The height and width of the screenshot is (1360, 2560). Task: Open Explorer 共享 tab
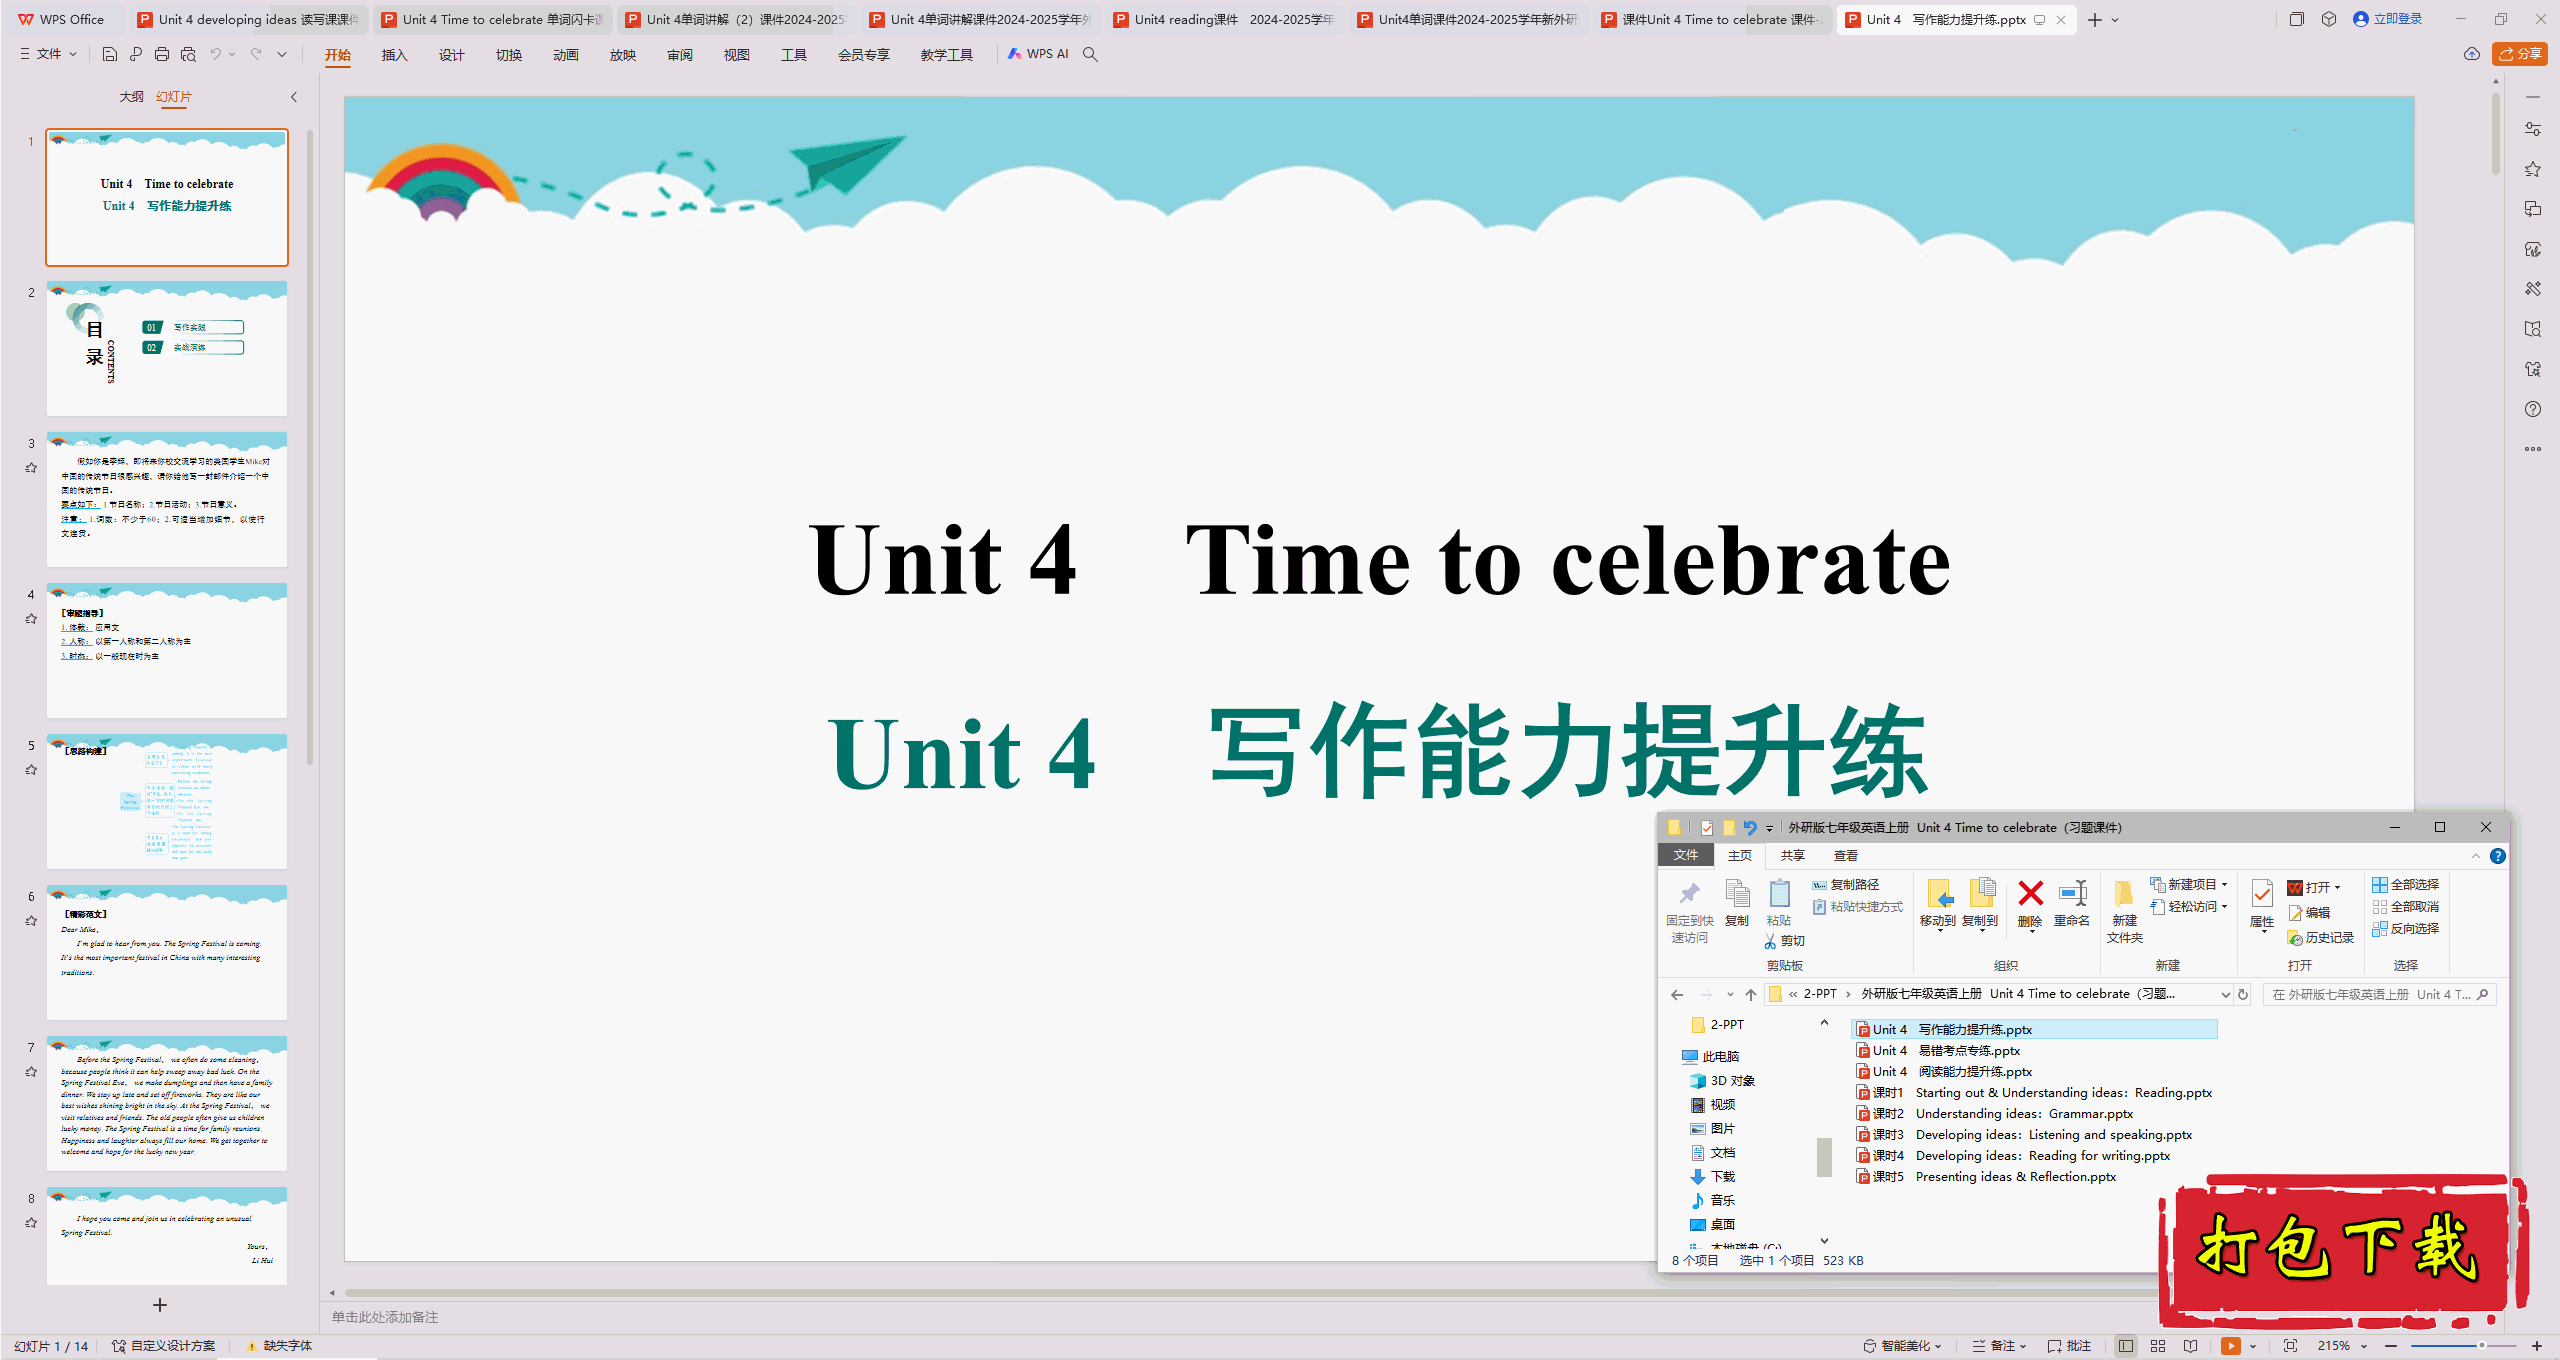point(1793,856)
